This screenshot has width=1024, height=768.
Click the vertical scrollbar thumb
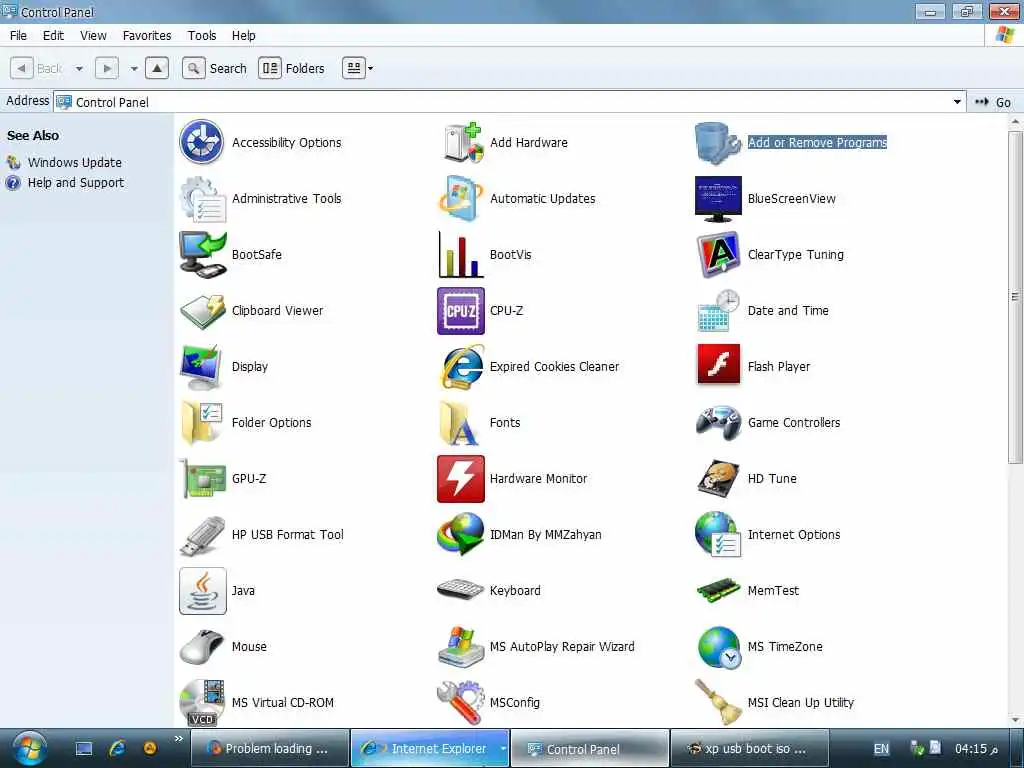[1016, 297]
